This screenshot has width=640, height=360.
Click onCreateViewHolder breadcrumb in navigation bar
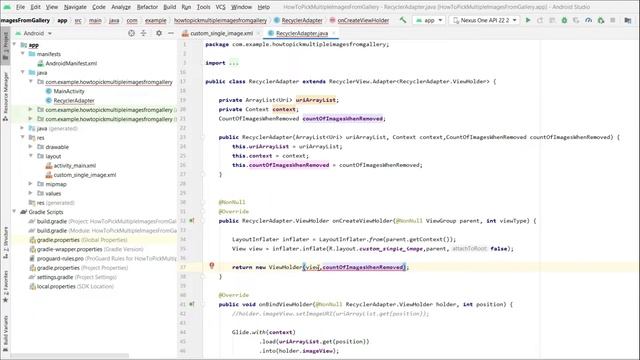pyautogui.click(x=363, y=20)
